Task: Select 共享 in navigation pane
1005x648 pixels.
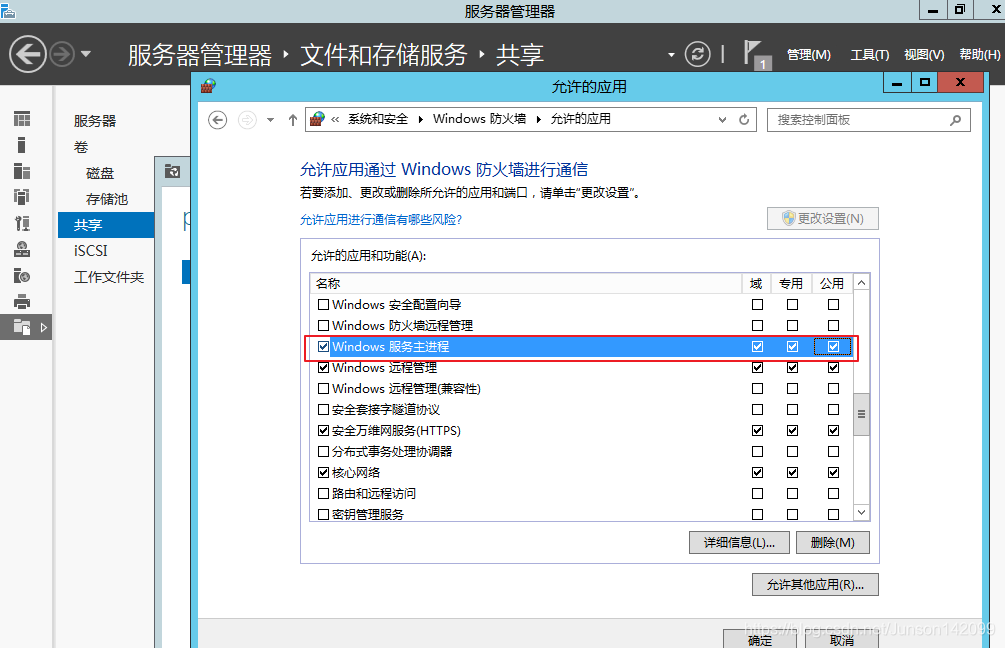Action: click(106, 225)
